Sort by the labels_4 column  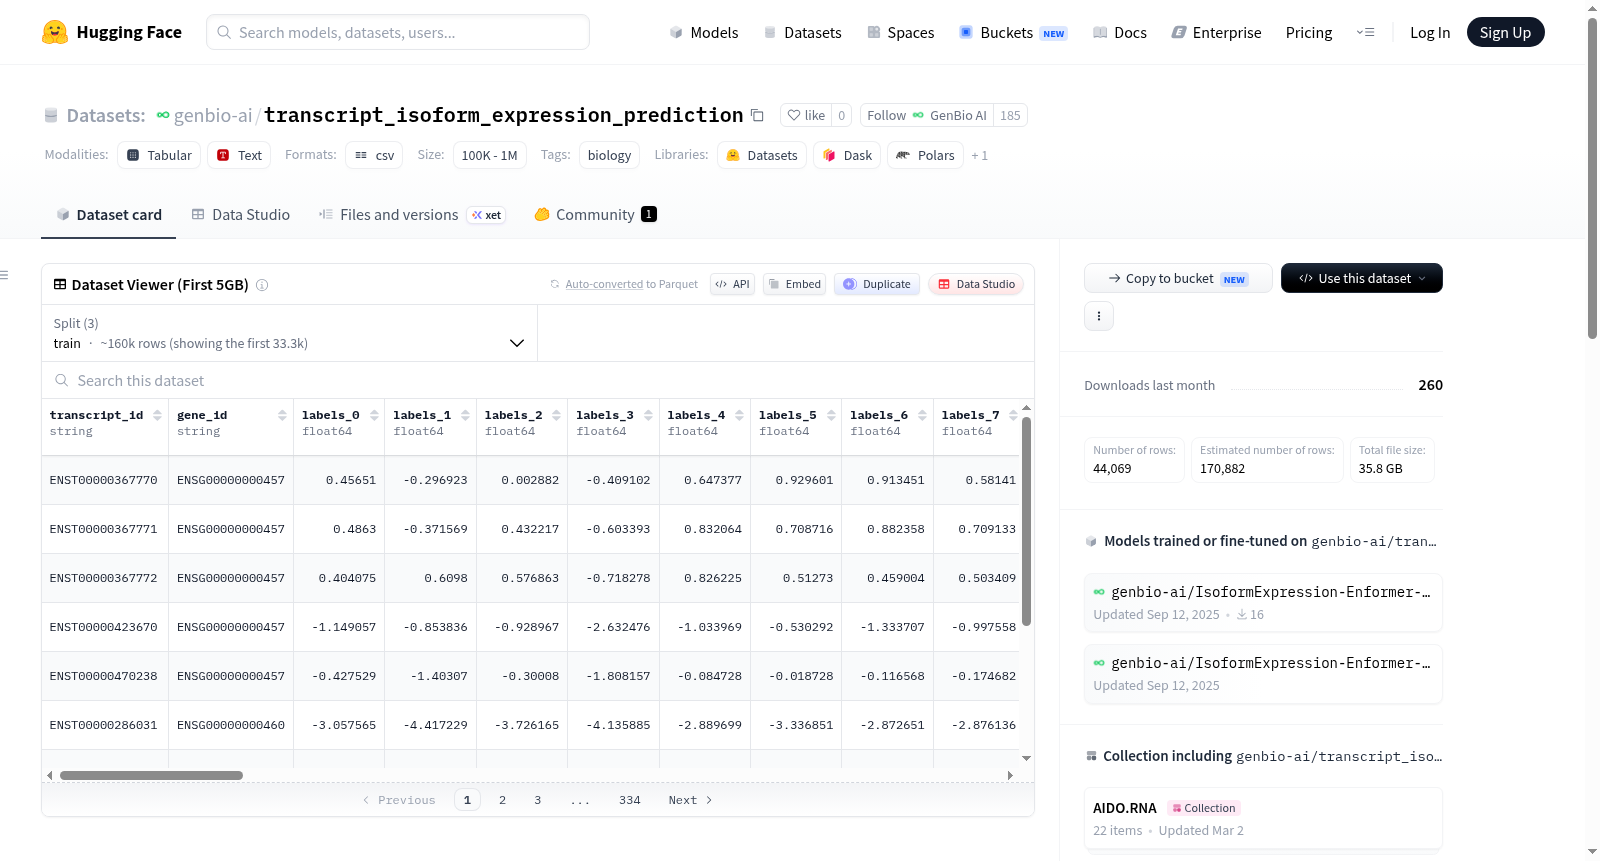click(x=740, y=415)
